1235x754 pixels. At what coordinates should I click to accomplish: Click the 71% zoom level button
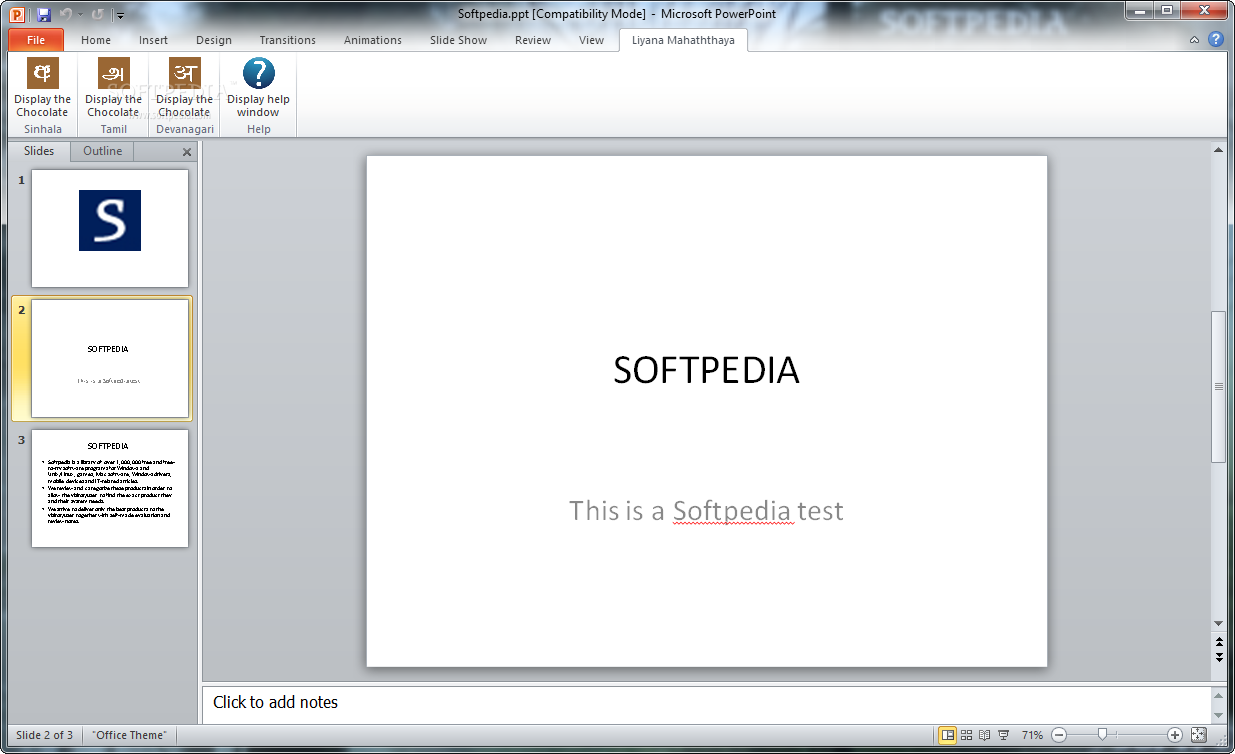coord(1032,735)
